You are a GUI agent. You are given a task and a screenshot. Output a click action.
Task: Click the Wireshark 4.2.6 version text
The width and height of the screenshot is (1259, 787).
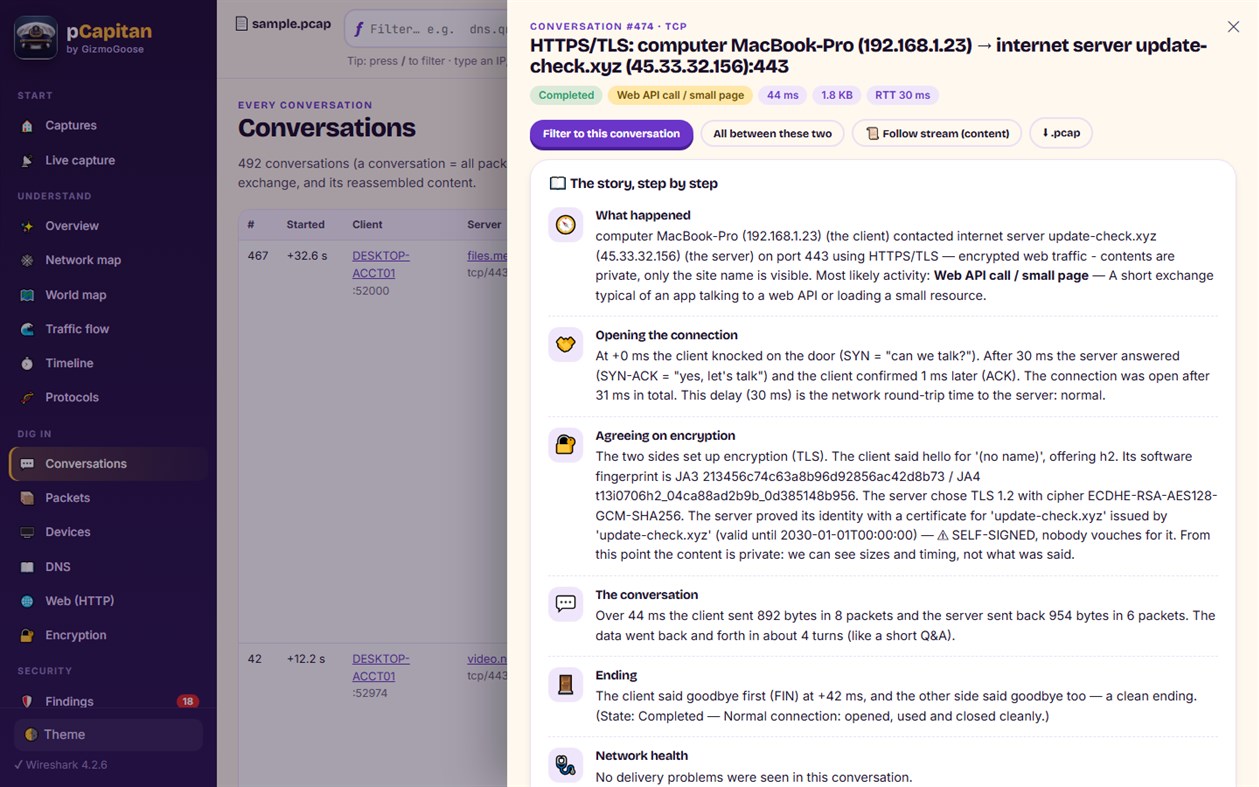coord(60,765)
